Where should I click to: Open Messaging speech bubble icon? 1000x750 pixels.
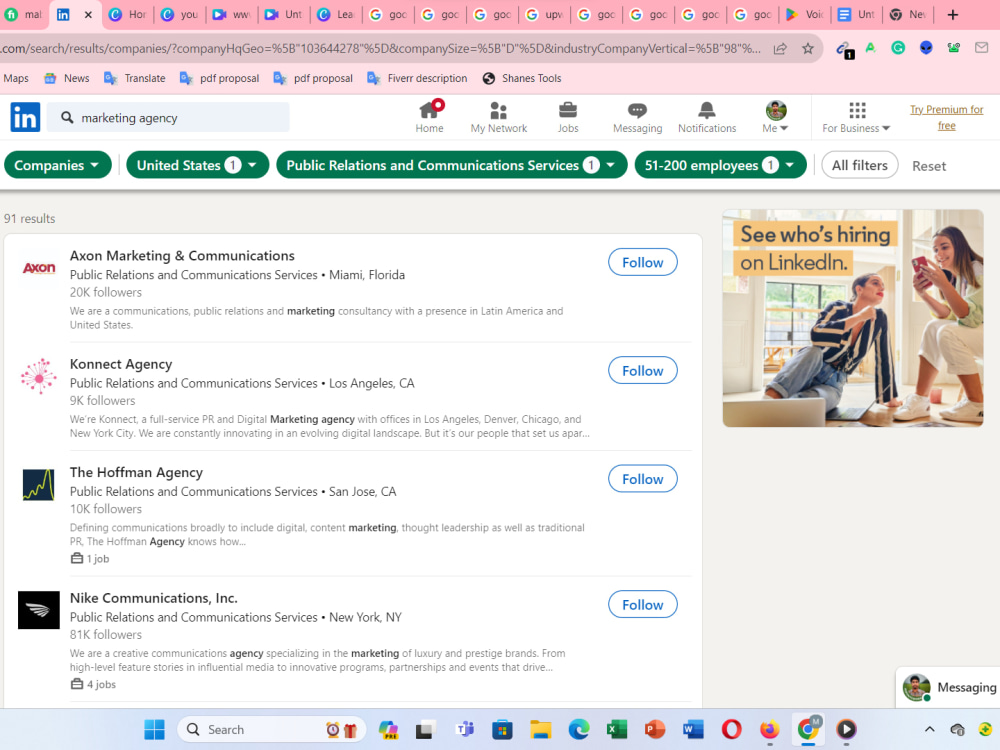coord(637,110)
